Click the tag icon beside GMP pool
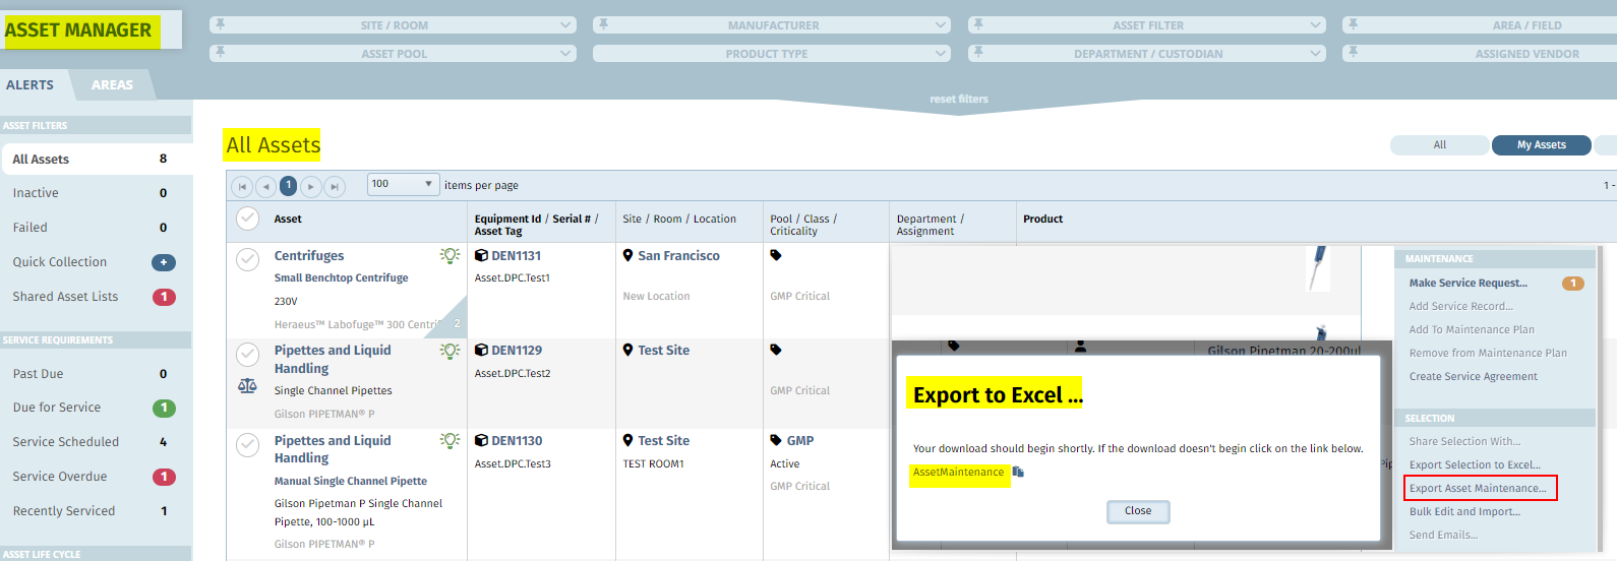The height and width of the screenshot is (561, 1617). click(x=776, y=440)
